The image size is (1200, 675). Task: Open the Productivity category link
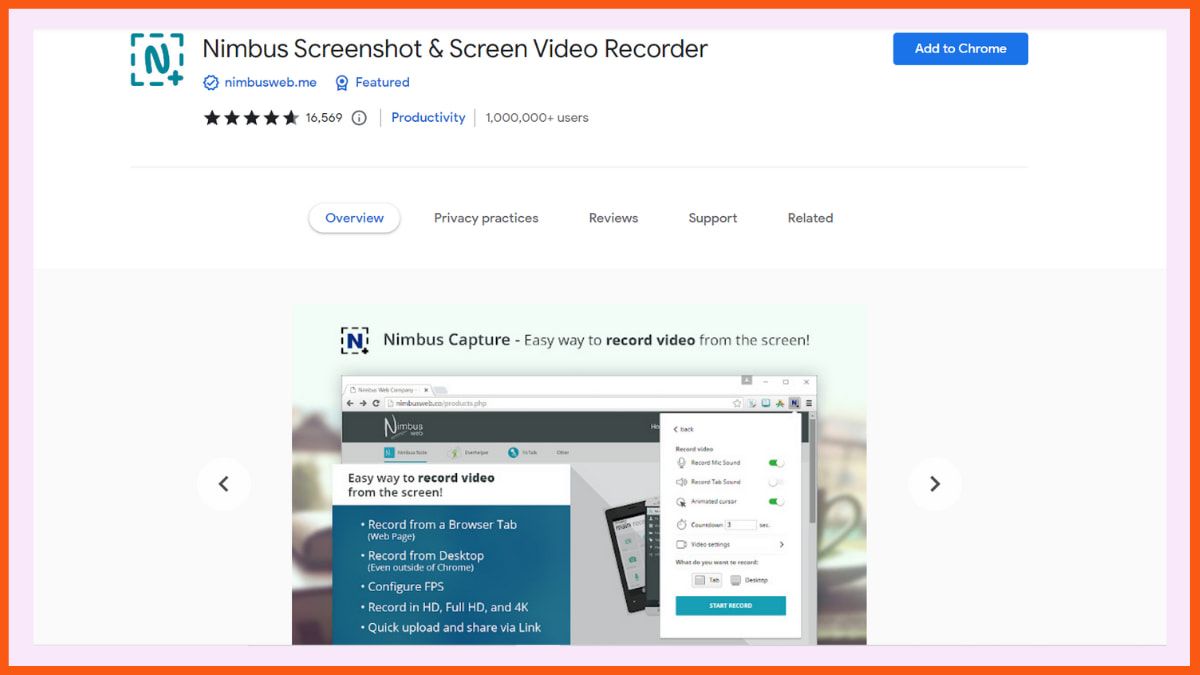click(x=428, y=118)
